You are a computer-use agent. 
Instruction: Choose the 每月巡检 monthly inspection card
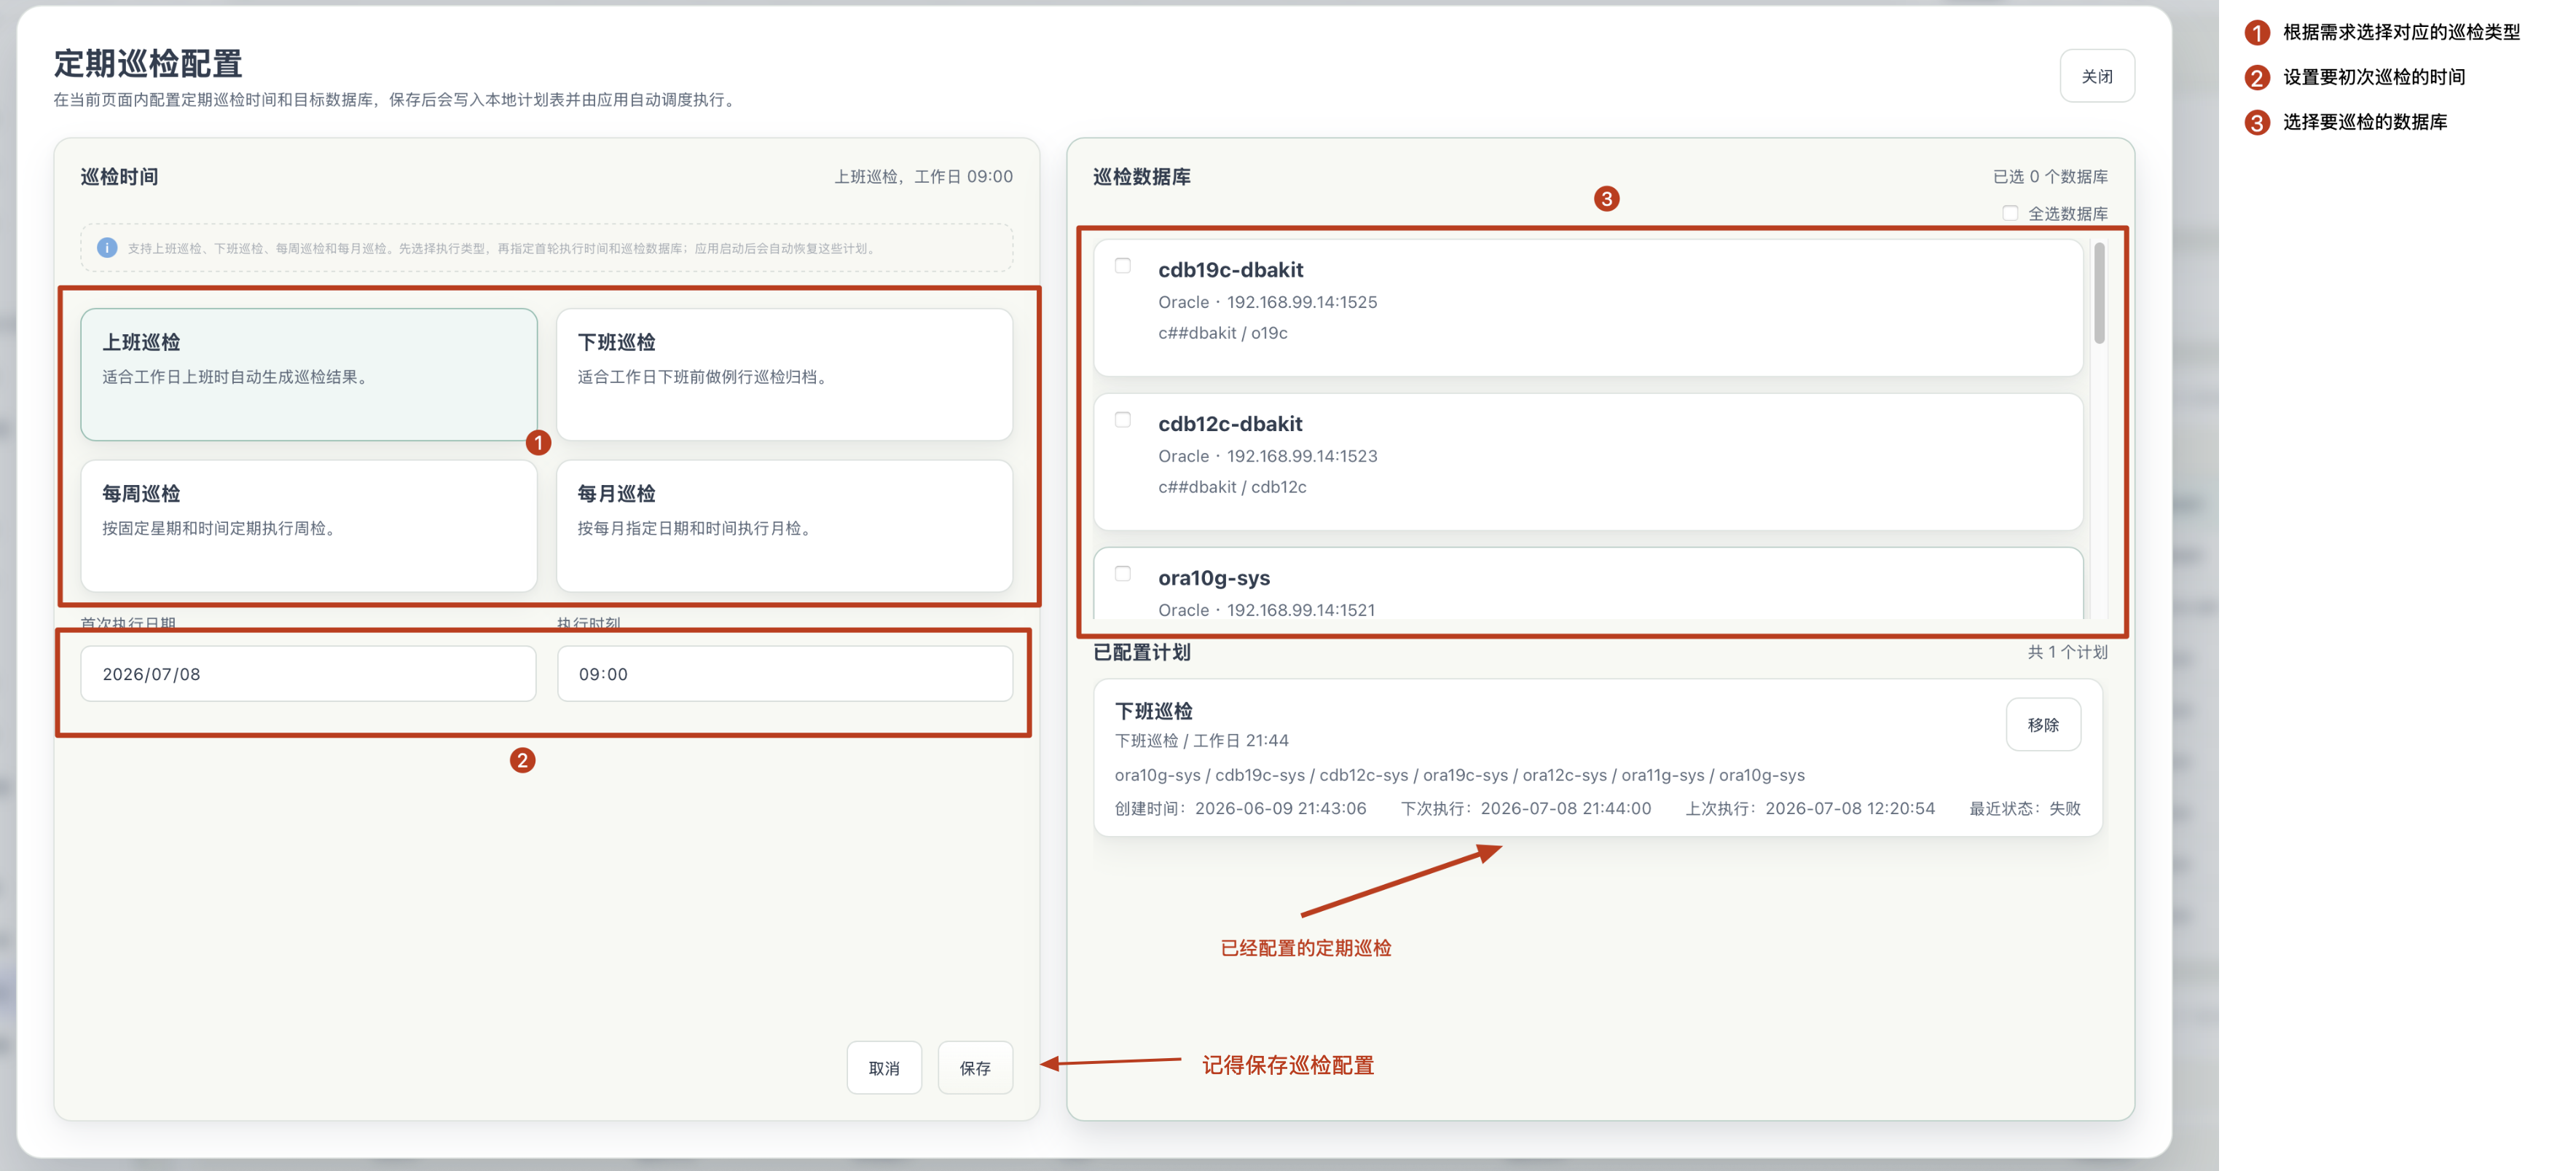point(784,526)
